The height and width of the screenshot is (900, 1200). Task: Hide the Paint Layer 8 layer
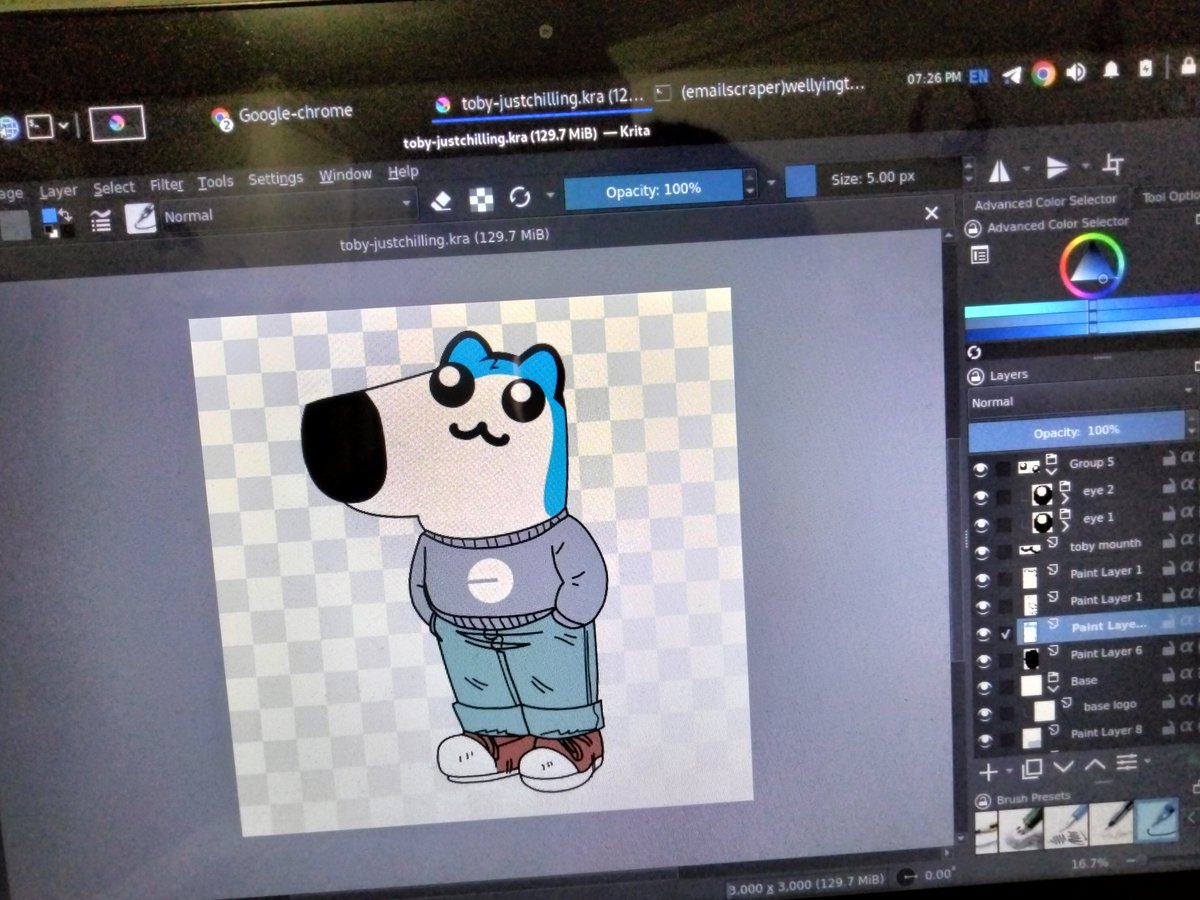[986, 742]
